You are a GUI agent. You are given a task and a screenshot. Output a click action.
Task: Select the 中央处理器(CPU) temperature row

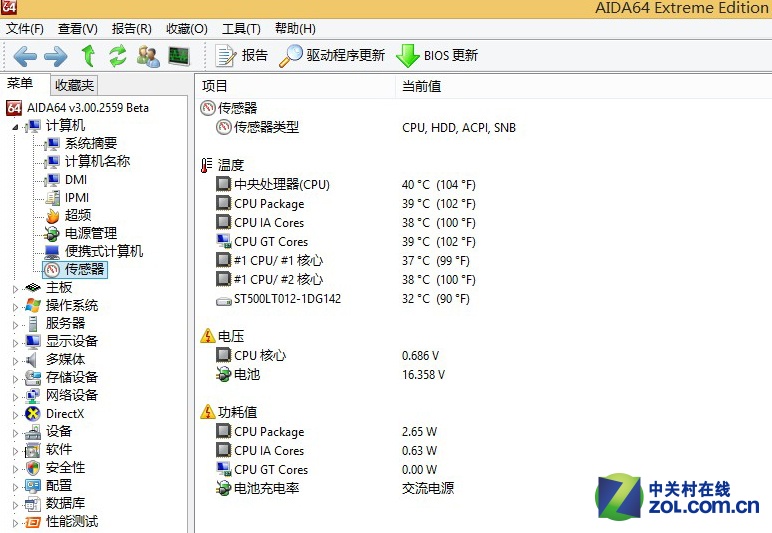click(346, 184)
